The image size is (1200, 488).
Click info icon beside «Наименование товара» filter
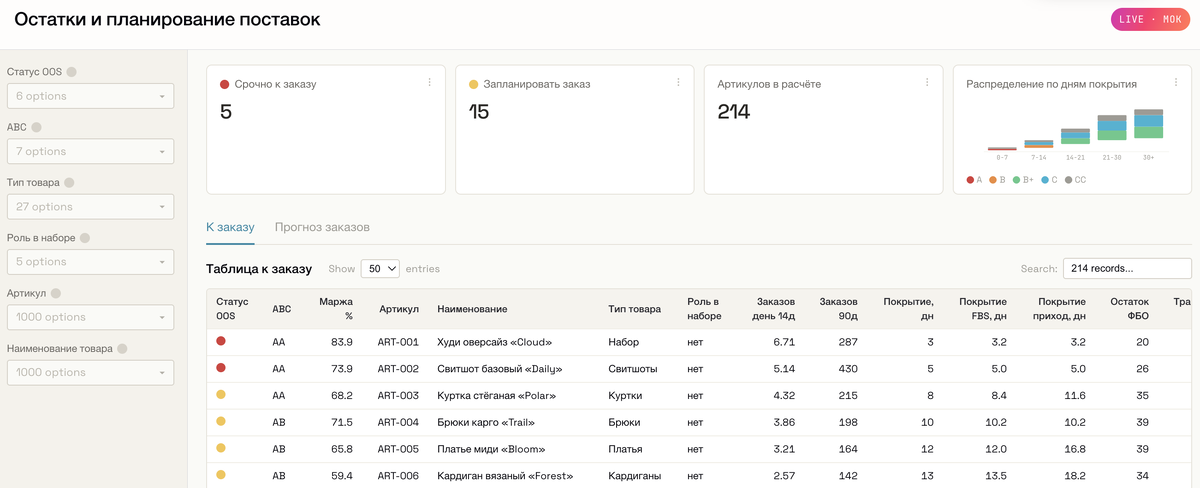[x=122, y=349]
